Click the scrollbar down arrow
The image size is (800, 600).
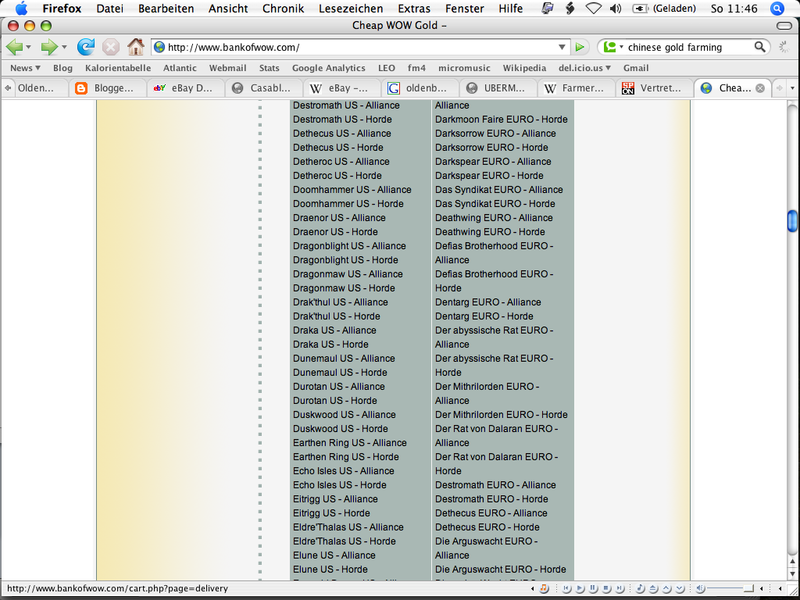(792, 573)
